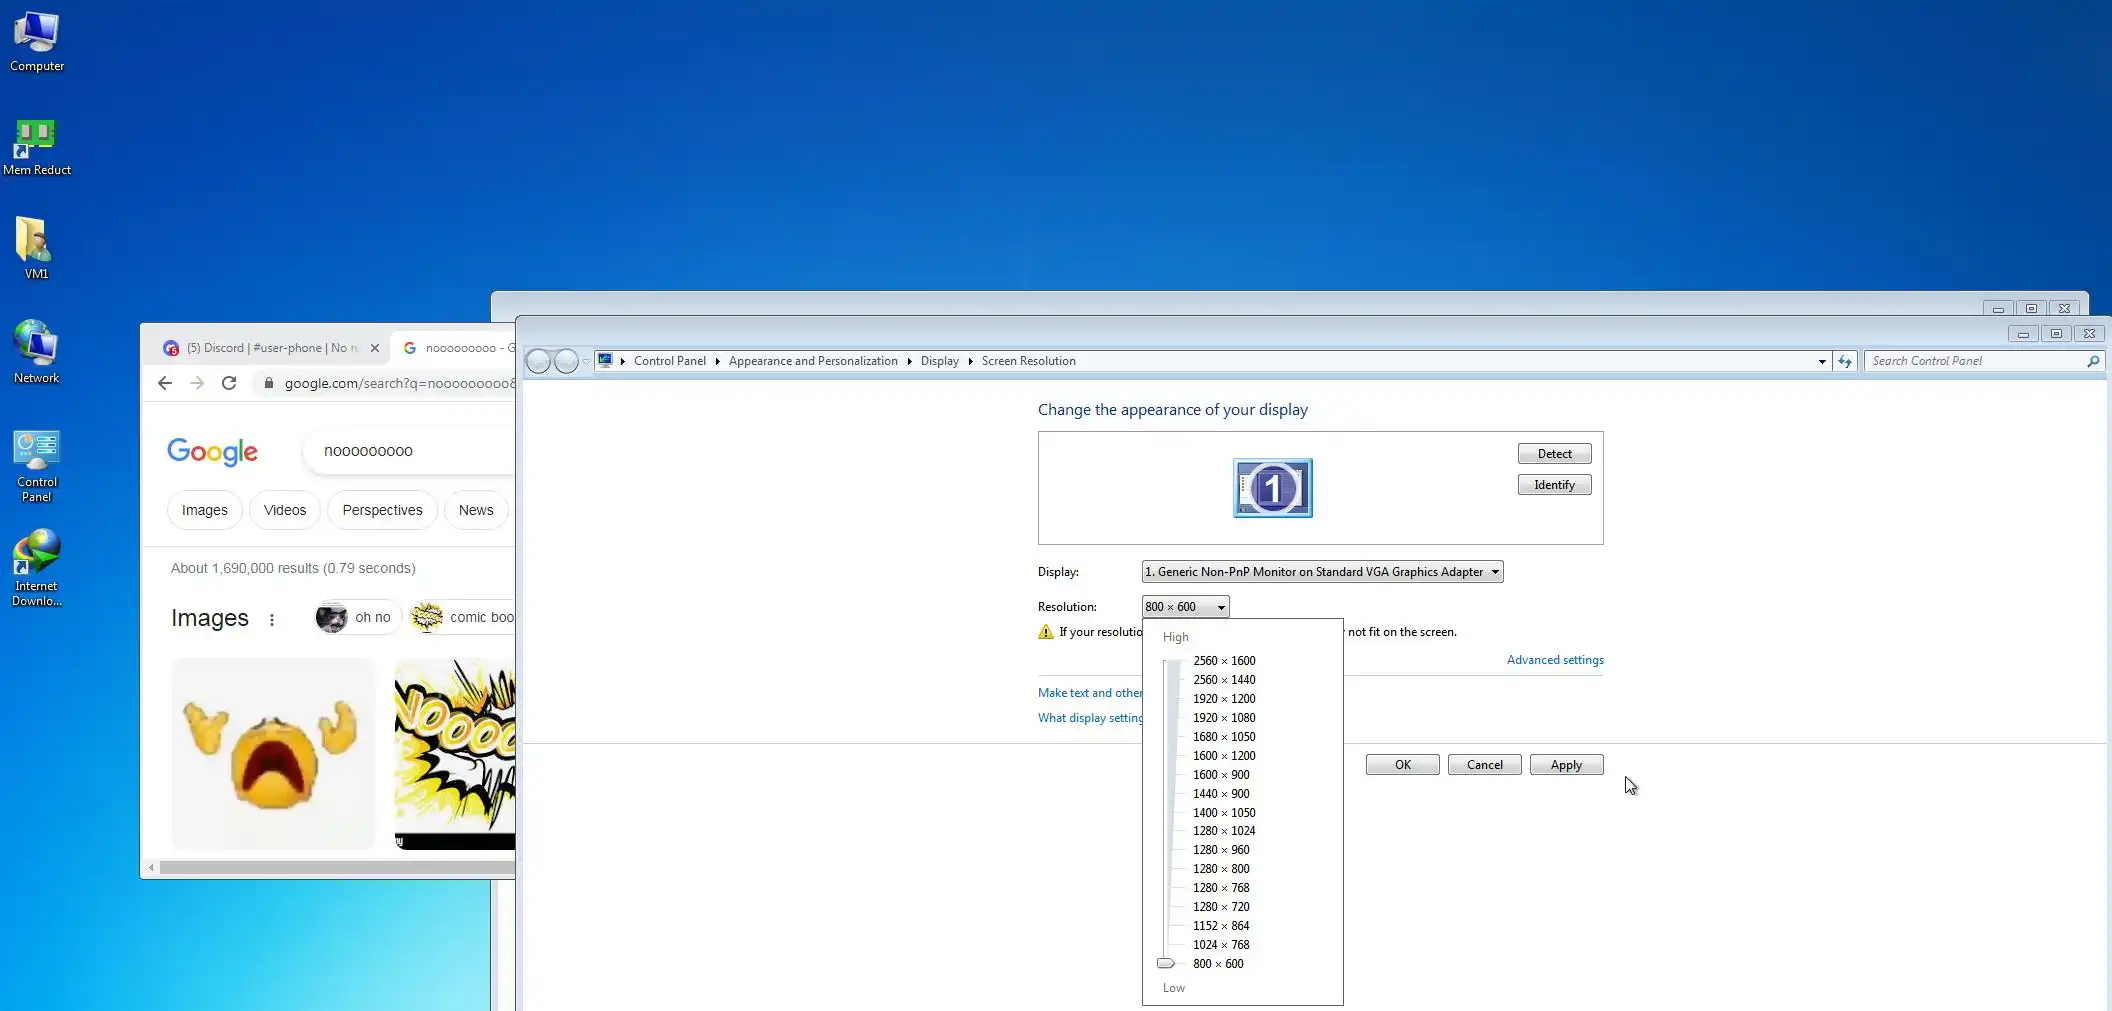
Task: Click the Control Panel Back button
Action: tap(538, 361)
